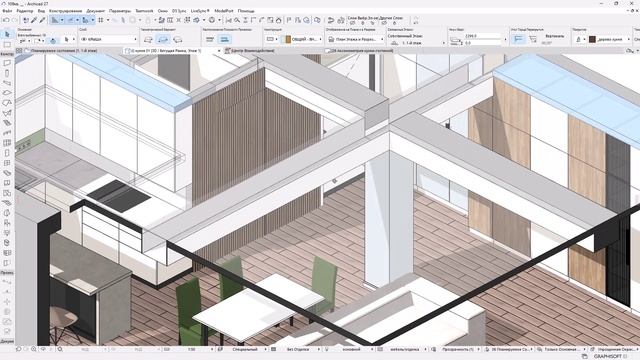Select the Skylight tool in the toolbox

click(x=7, y=173)
